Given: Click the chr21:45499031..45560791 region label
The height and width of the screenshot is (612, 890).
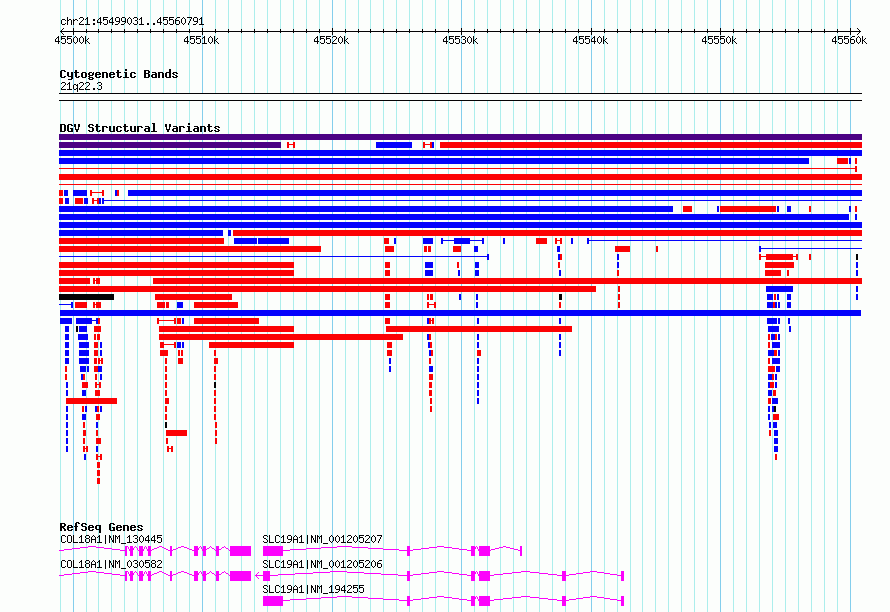Looking at the screenshot, I should [x=132, y=21].
